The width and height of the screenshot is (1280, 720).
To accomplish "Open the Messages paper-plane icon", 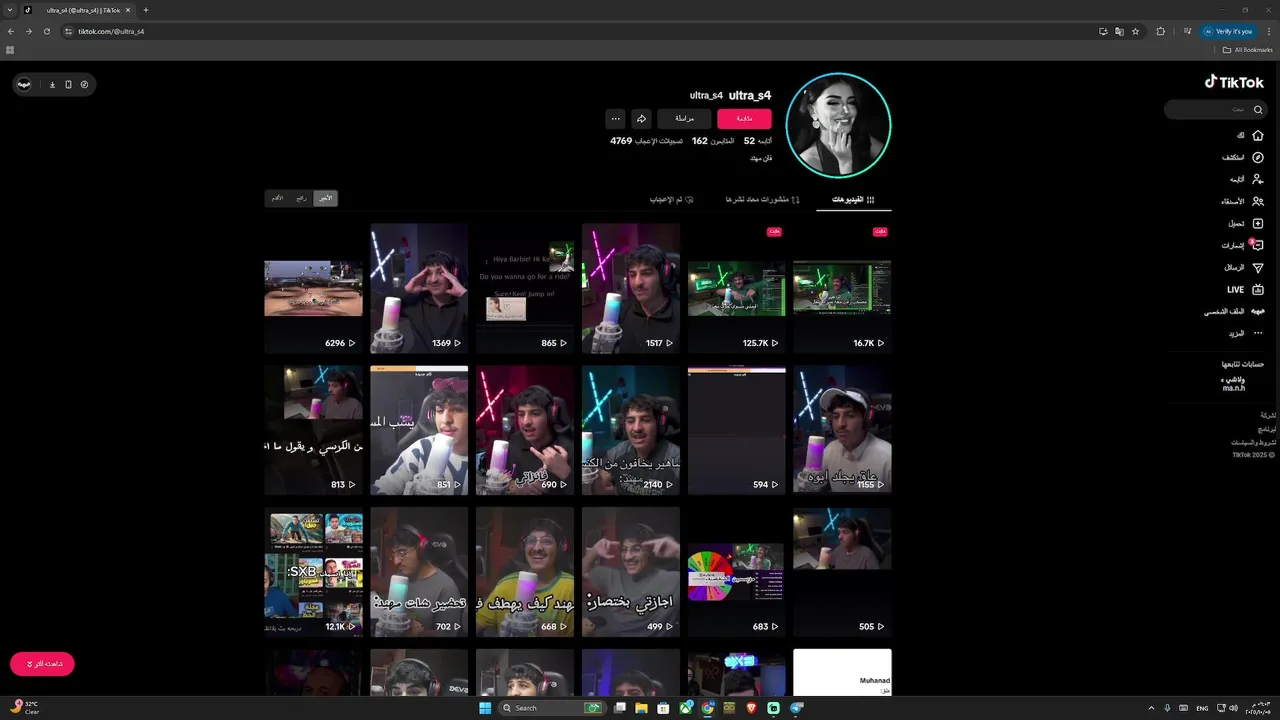I will [1258, 267].
